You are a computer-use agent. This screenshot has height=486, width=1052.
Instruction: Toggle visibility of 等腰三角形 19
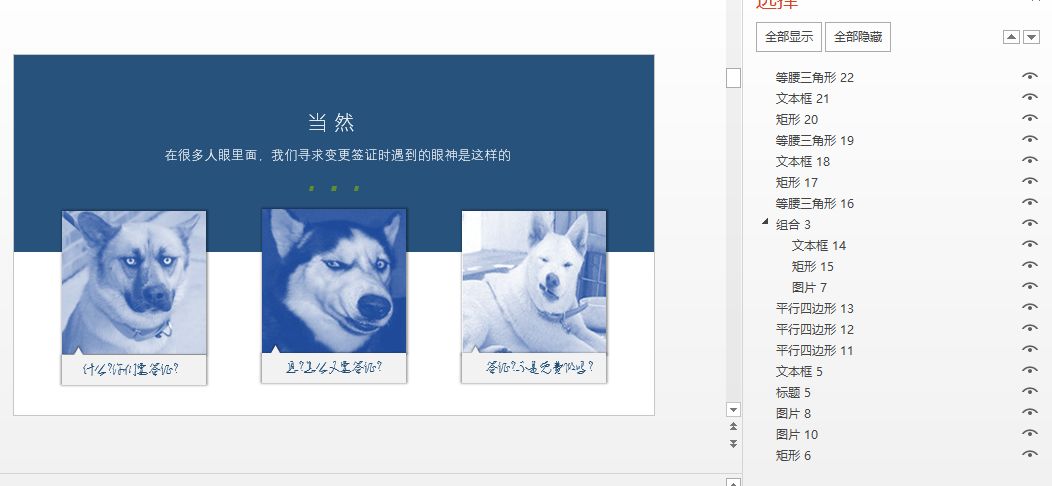coord(1029,140)
